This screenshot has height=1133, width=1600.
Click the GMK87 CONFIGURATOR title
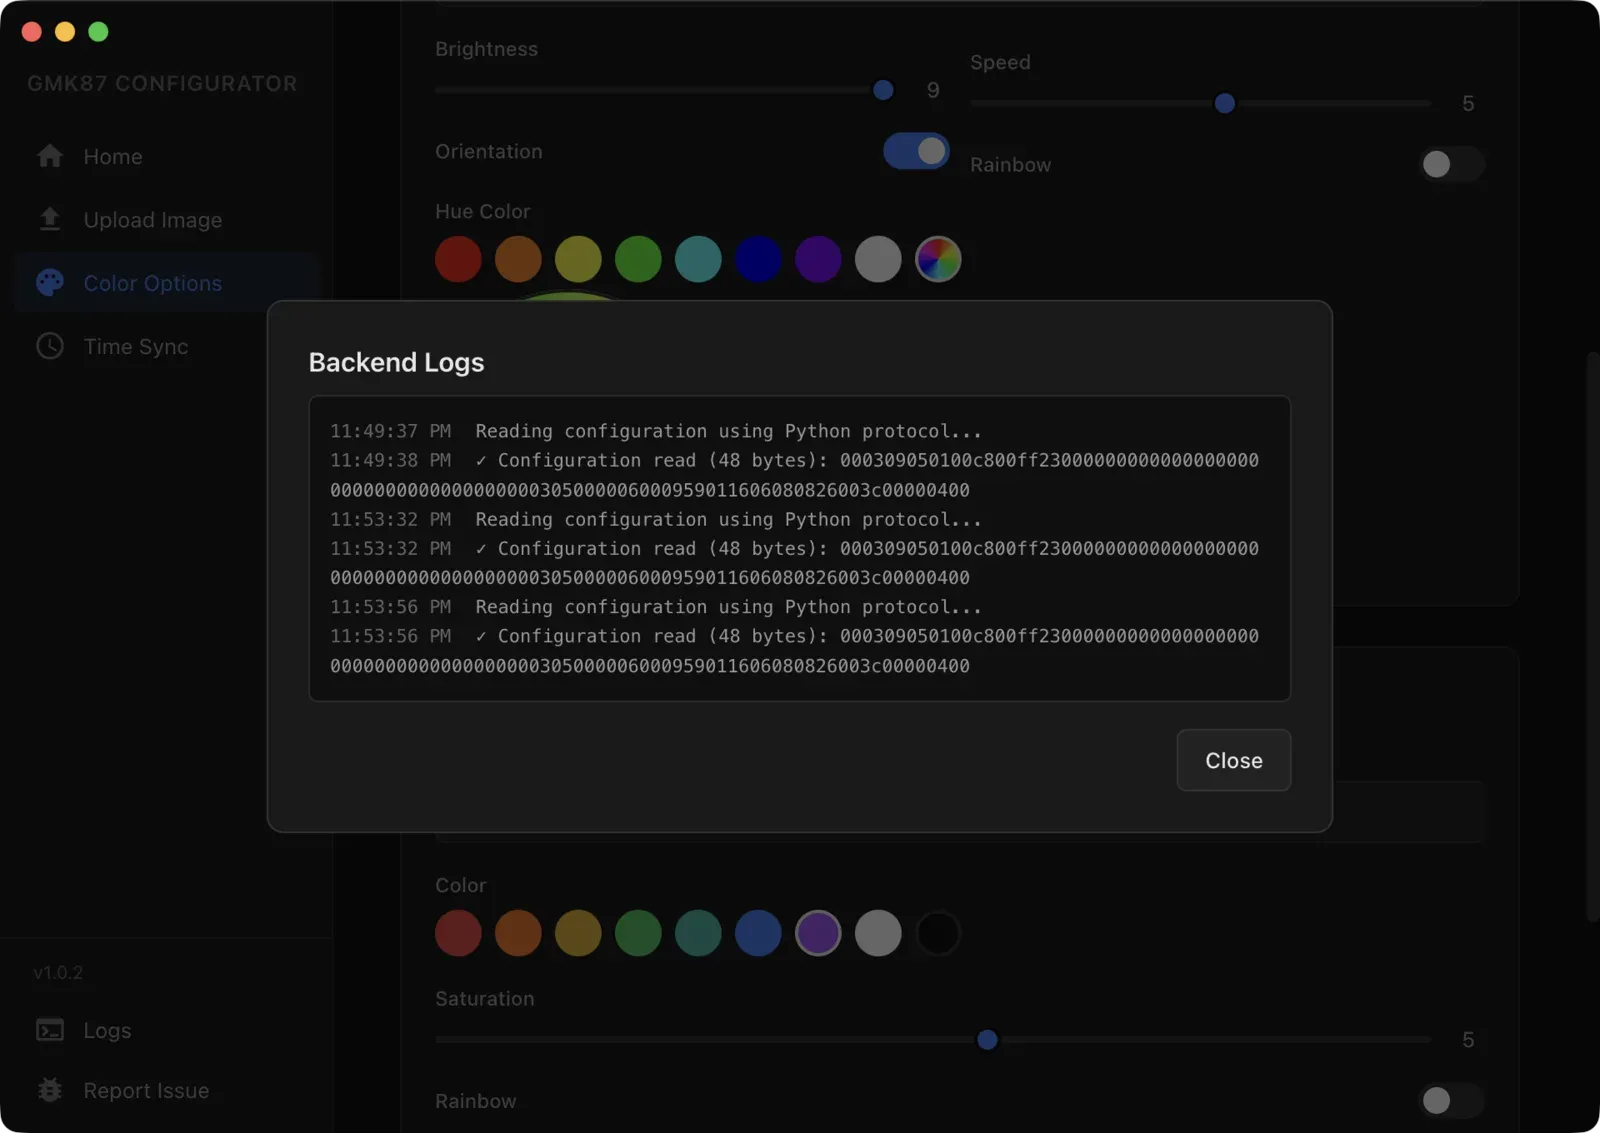pyautogui.click(x=162, y=83)
